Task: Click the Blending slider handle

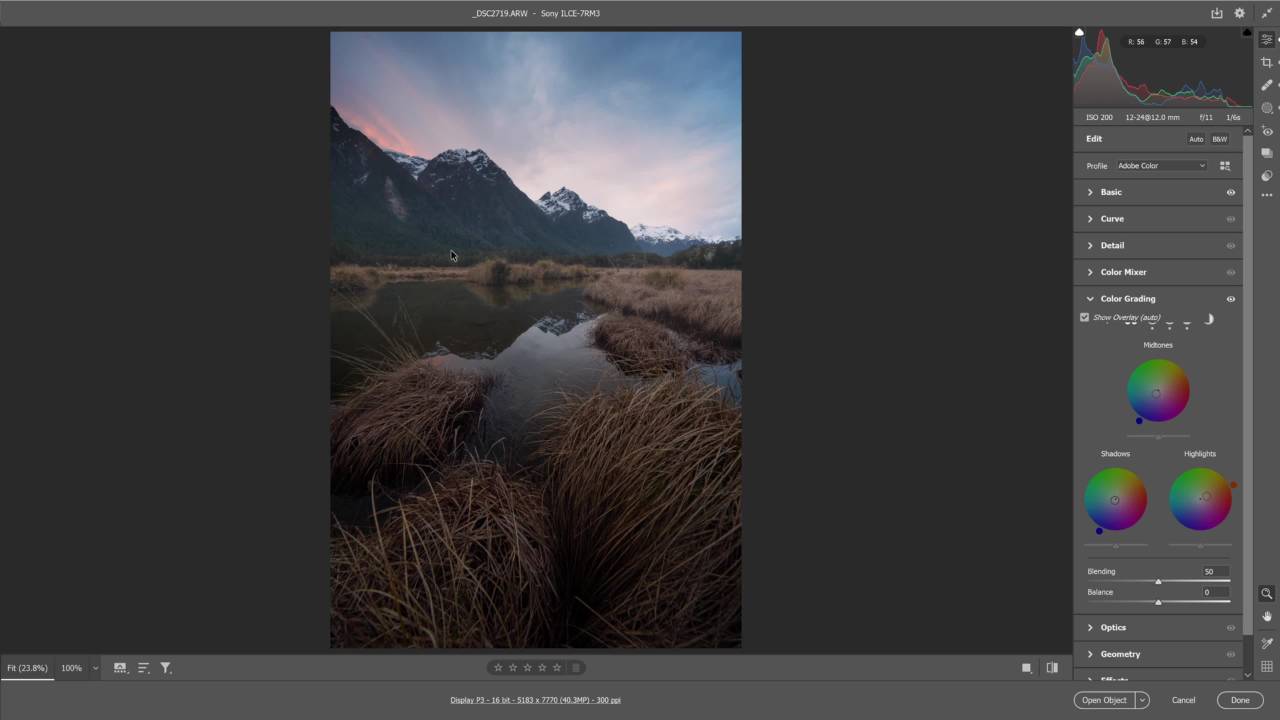Action: click(1158, 582)
